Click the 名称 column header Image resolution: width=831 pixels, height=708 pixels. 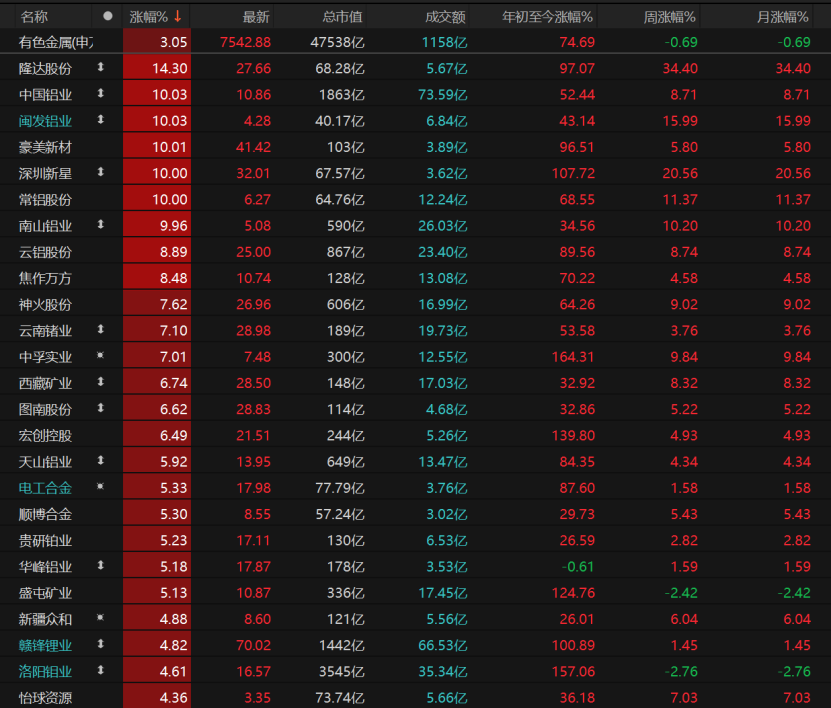tap(34, 17)
